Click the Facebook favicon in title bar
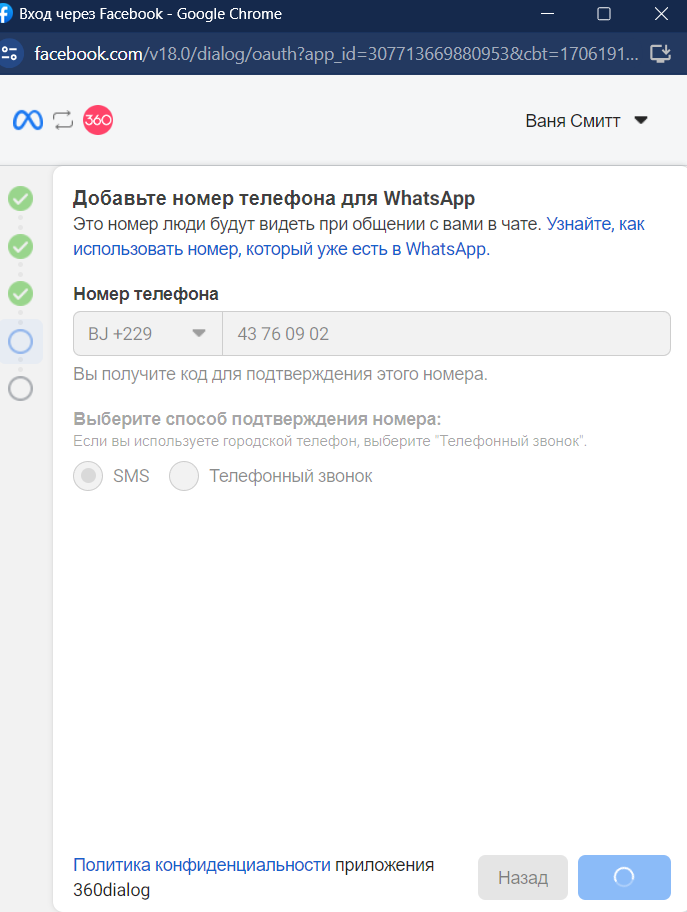 (5, 14)
